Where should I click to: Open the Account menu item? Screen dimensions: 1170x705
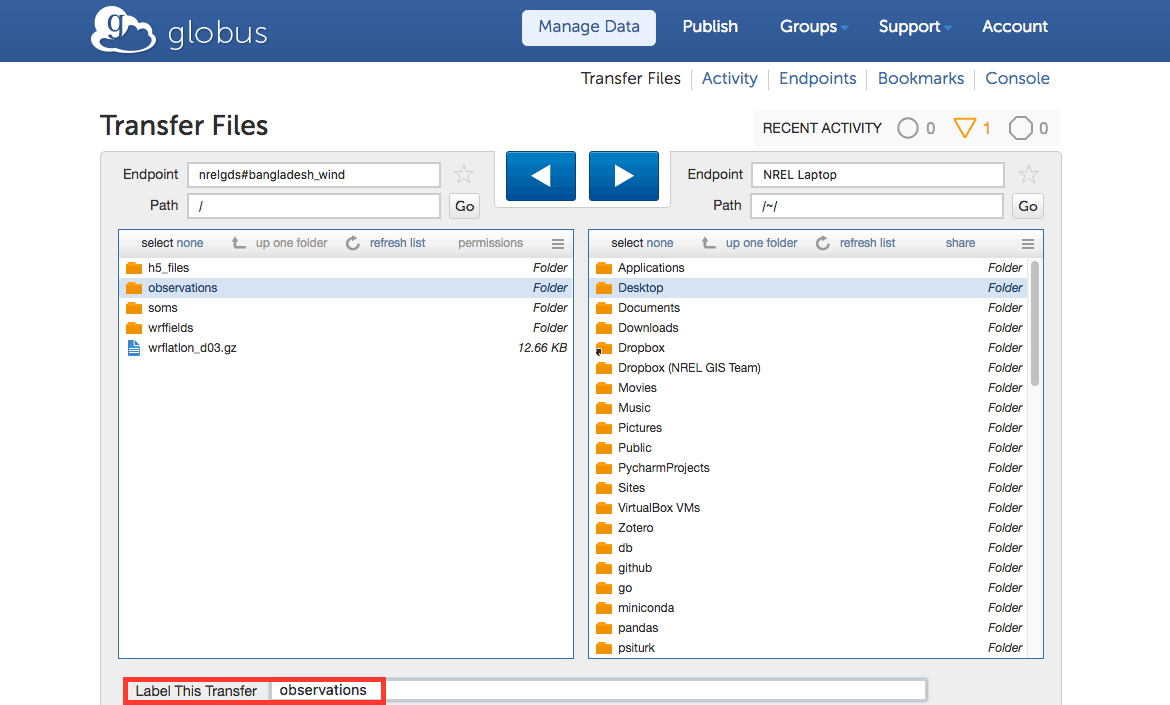[x=1015, y=27]
